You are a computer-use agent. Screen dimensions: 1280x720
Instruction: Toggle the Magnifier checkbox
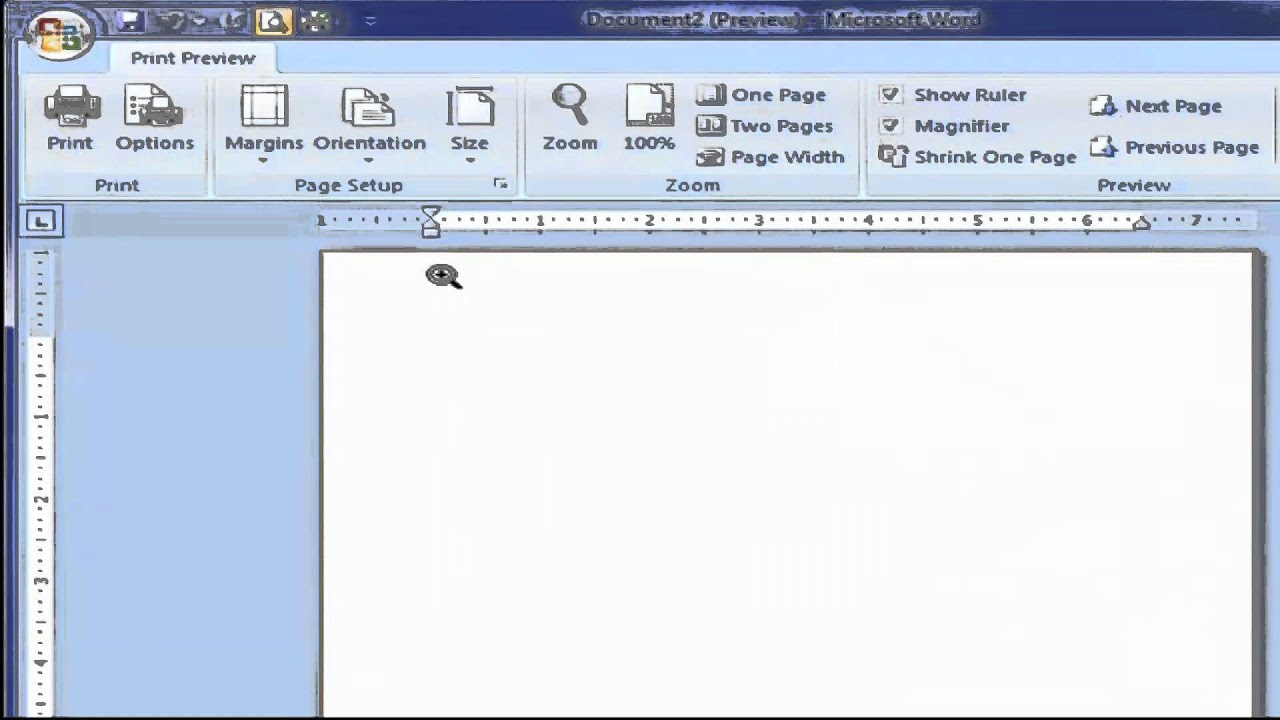point(890,126)
